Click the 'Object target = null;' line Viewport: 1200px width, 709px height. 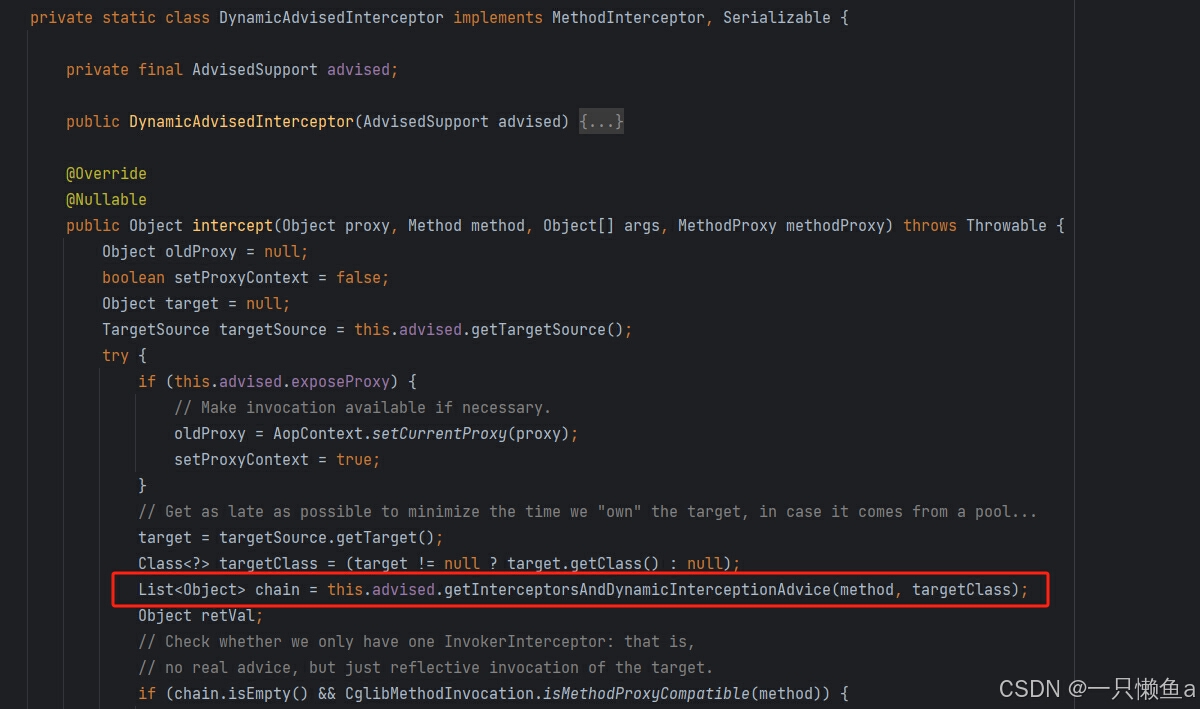click(x=196, y=304)
